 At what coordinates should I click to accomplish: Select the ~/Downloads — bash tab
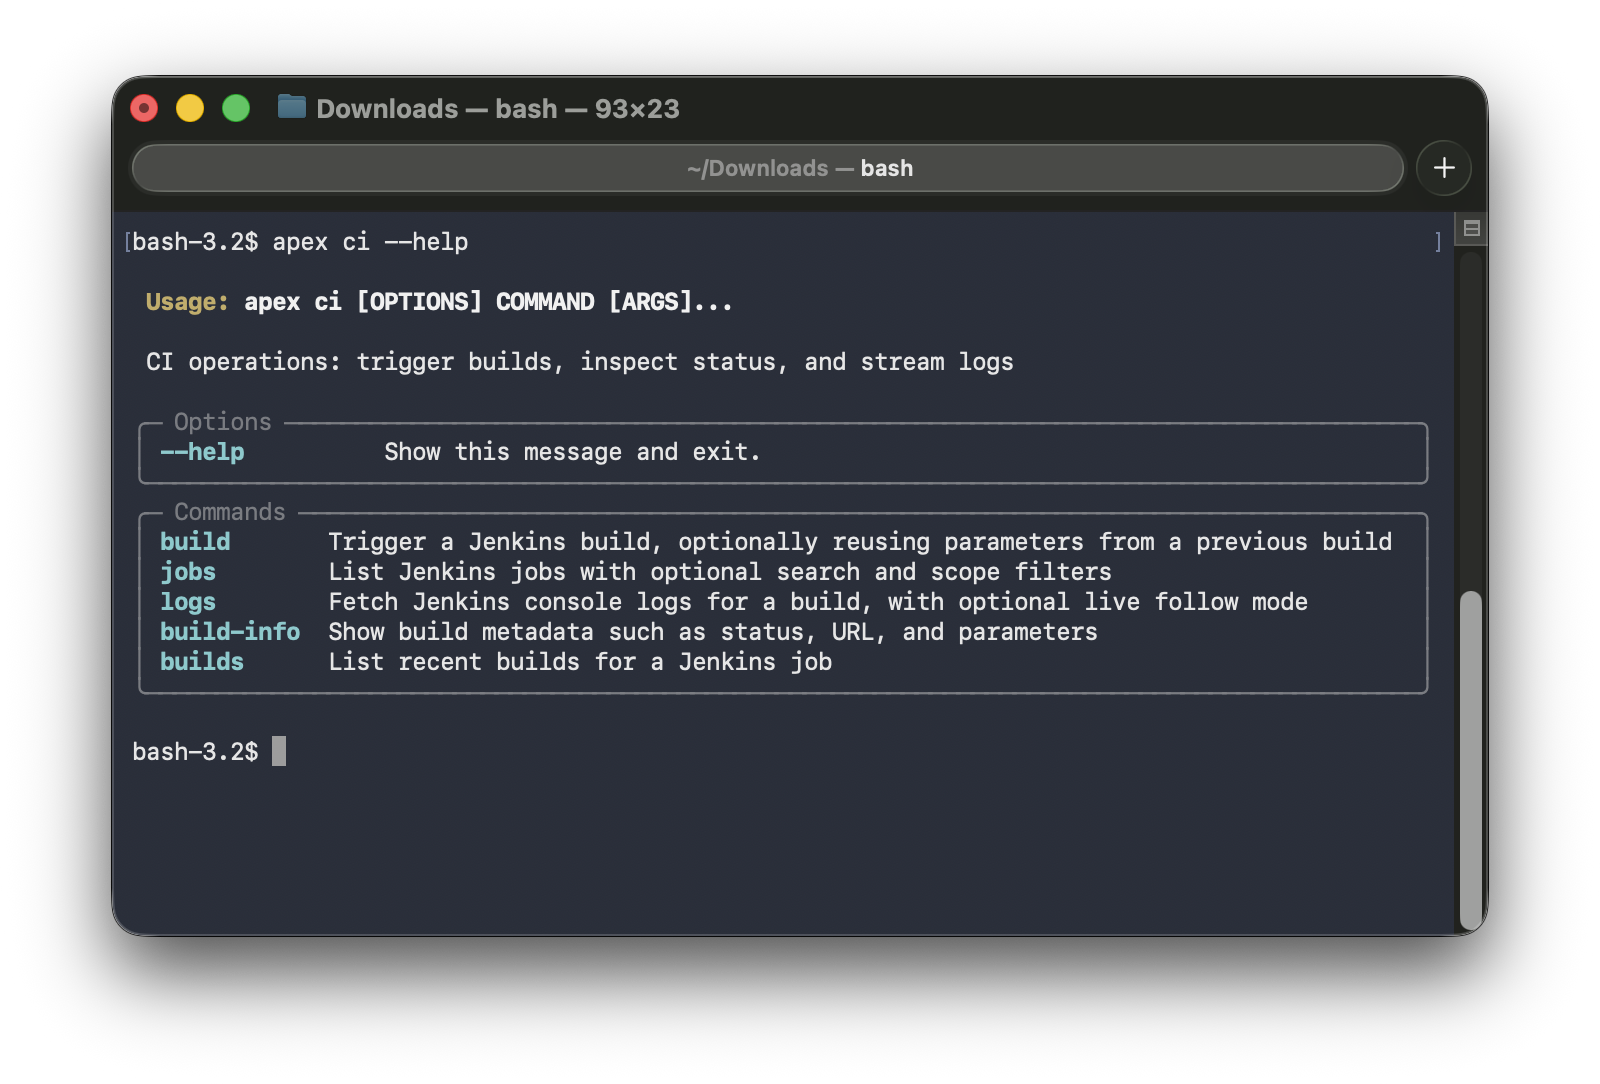tap(768, 168)
